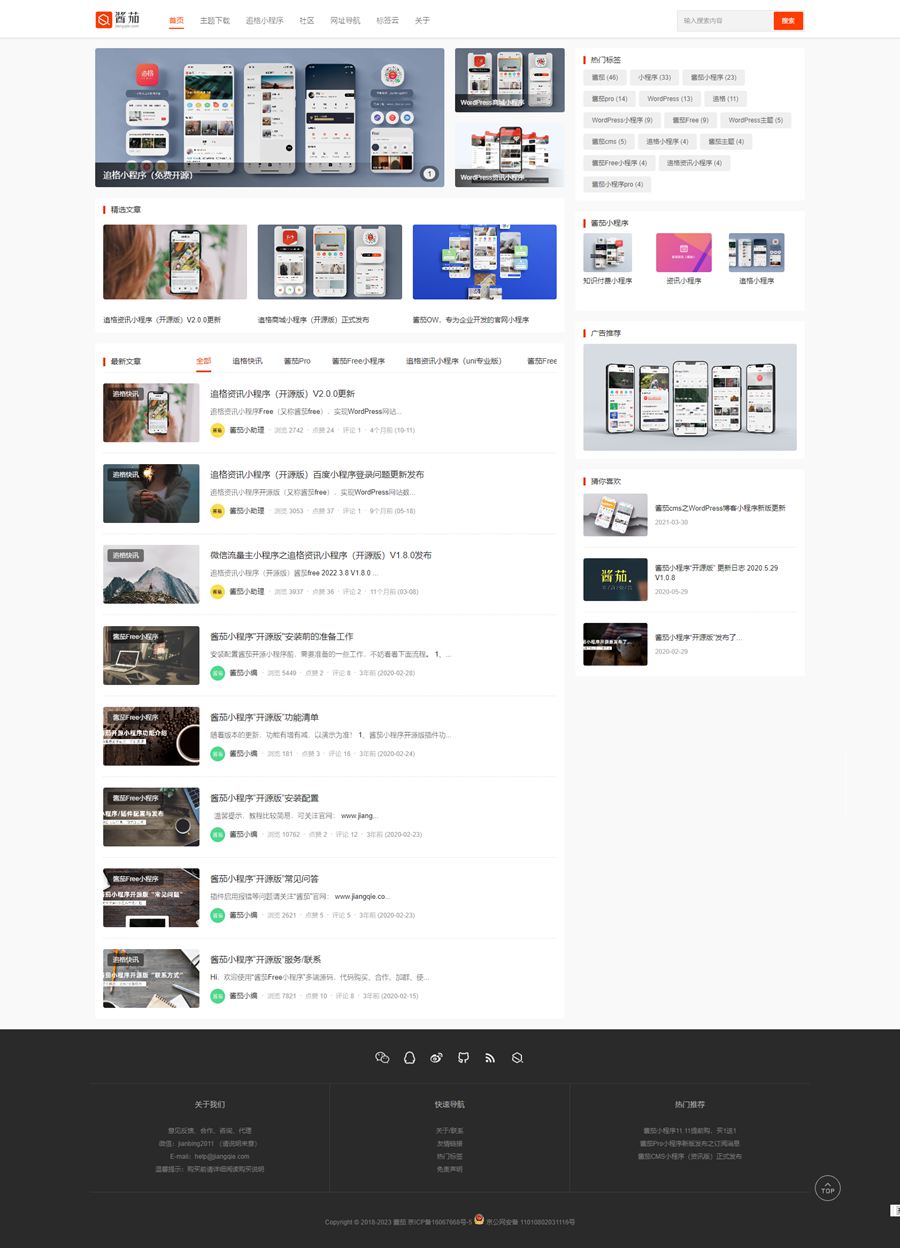Click the 酱茄 logo in the header
This screenshot has width=900, height=1248.
(118, 20)
